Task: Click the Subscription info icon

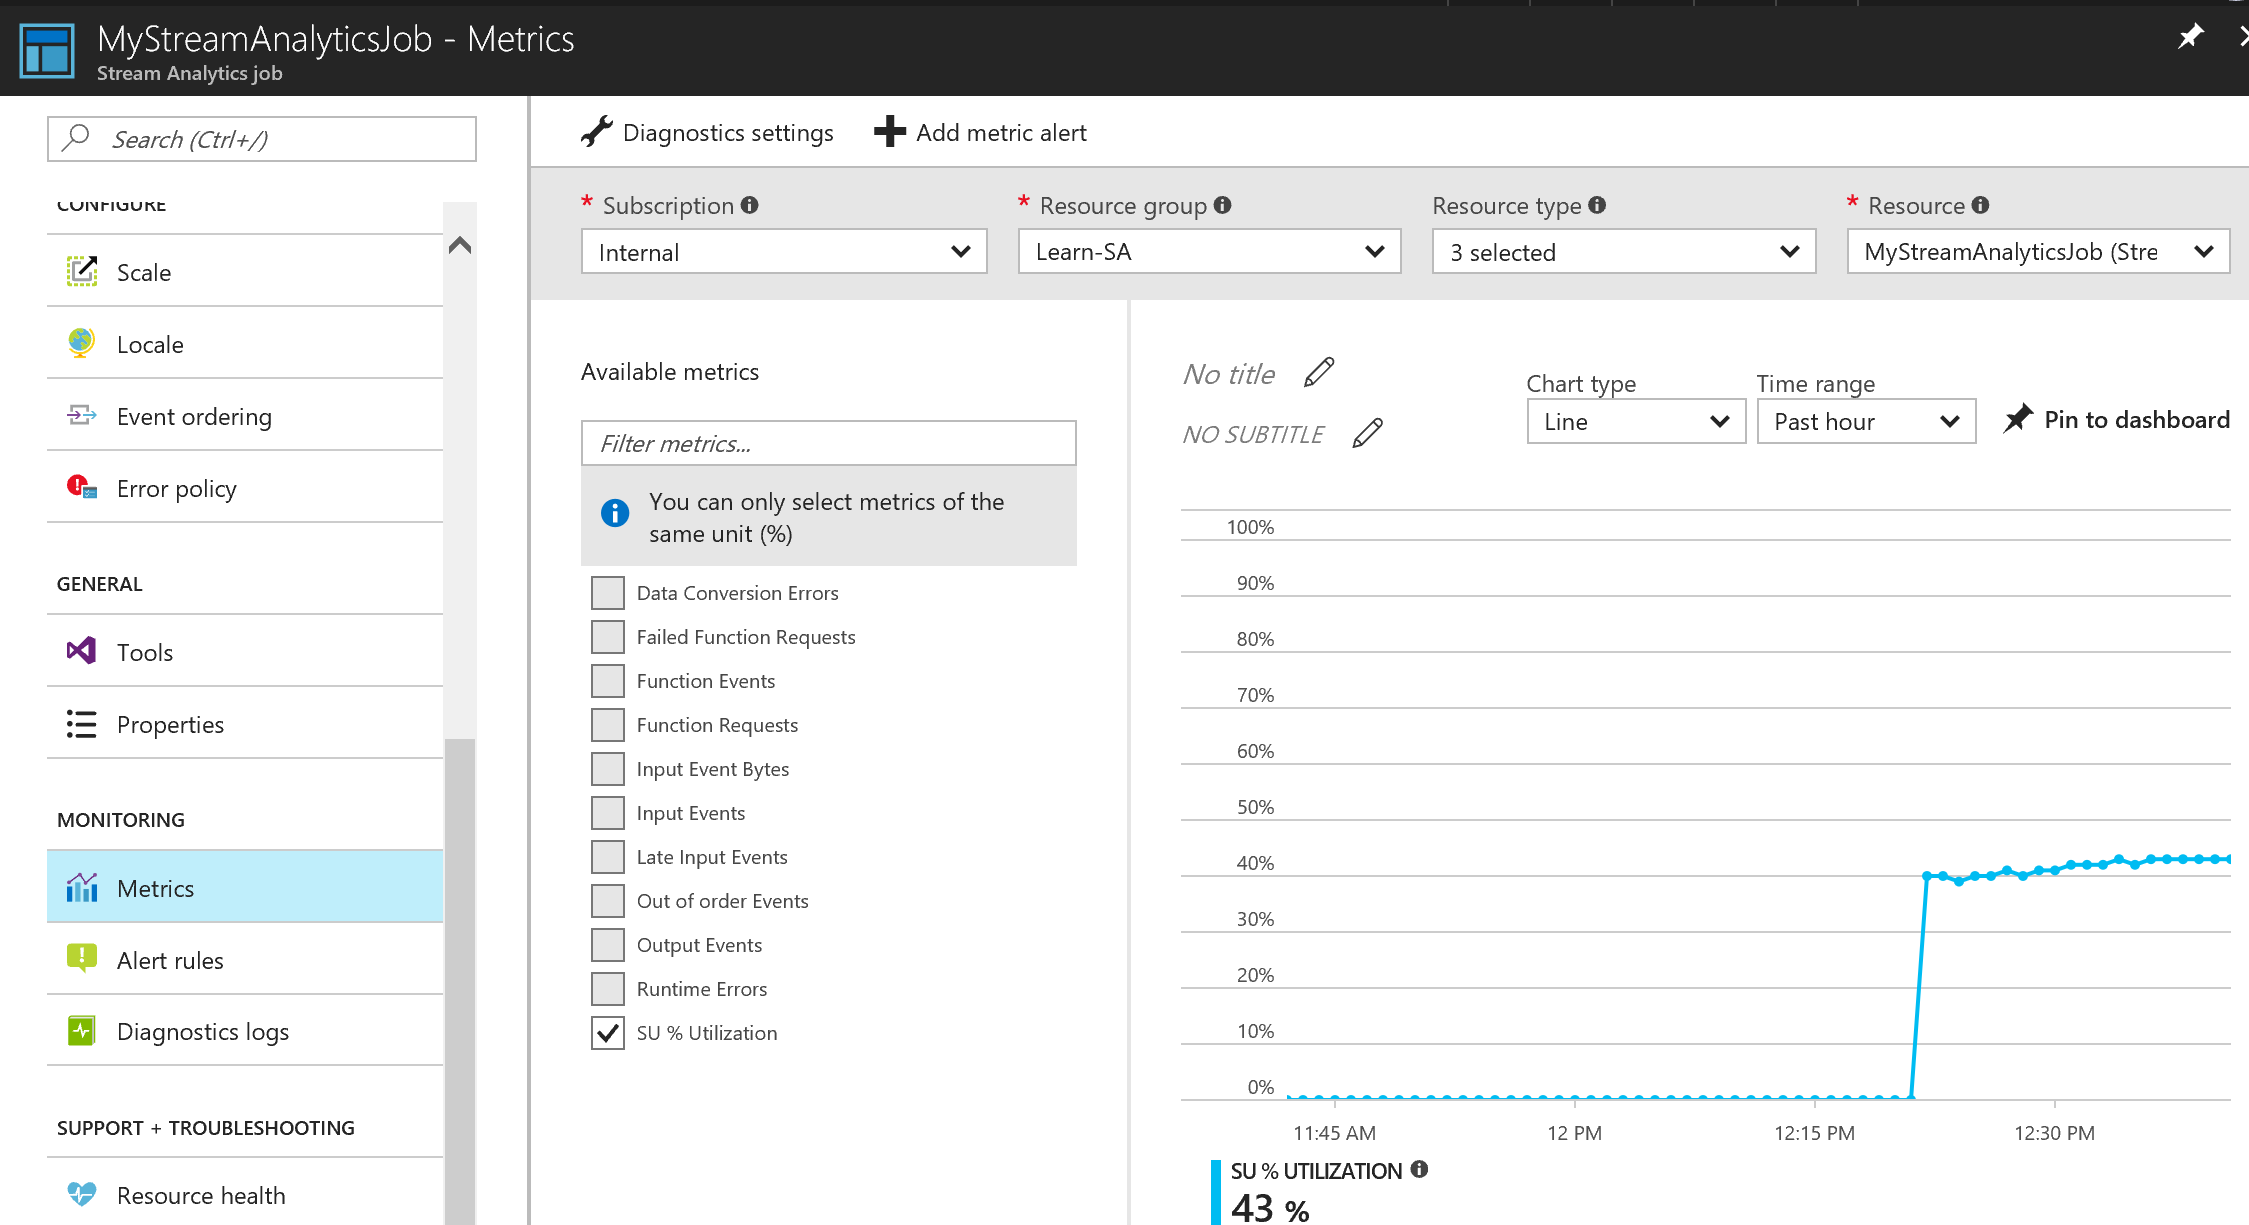Action: pos(750,205)
